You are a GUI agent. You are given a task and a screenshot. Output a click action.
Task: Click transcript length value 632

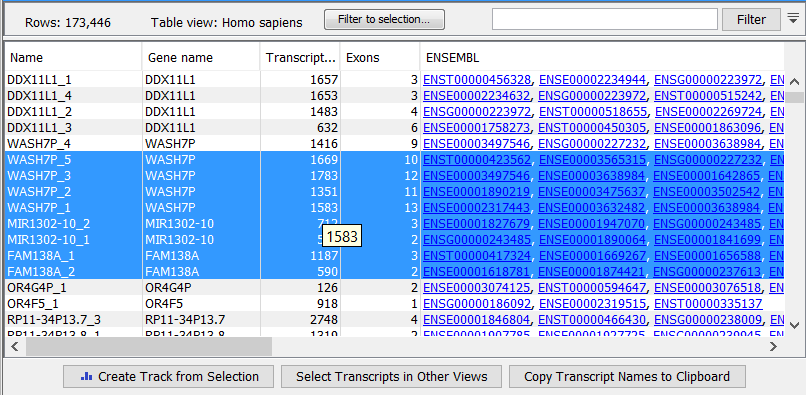point(327,128)
